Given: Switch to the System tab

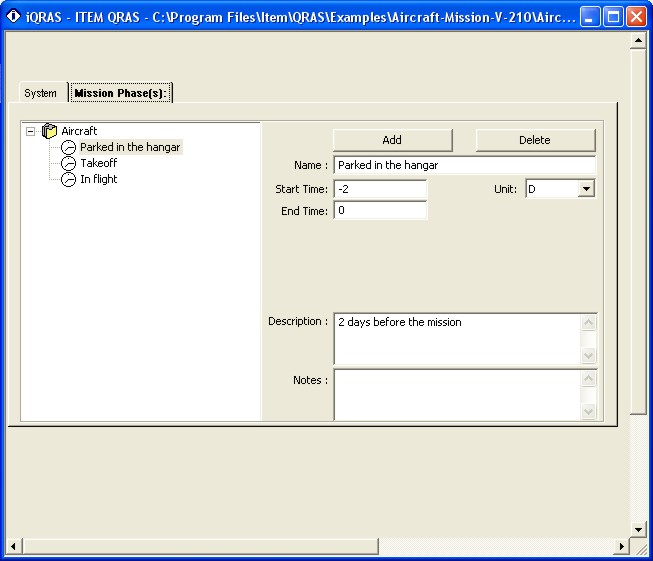Looking at the screenshot, I should [41, 93].
